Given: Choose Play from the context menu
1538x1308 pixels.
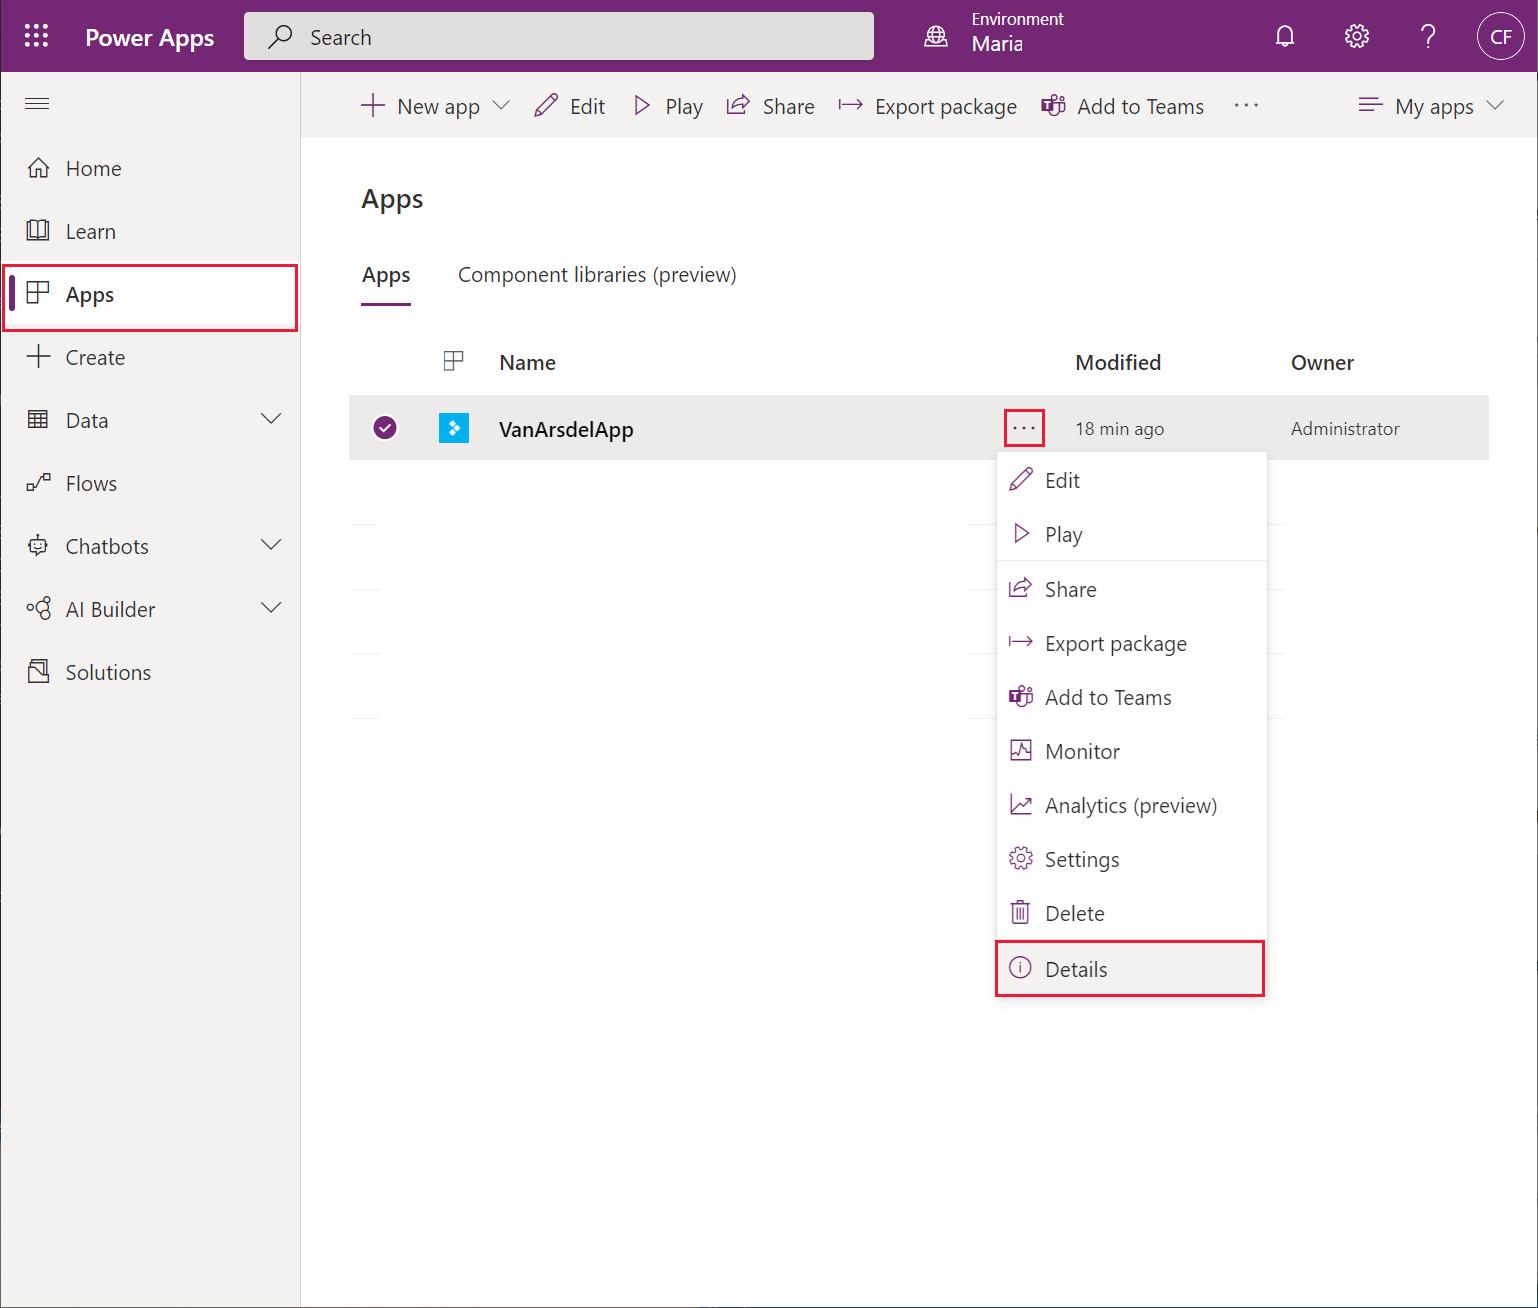Looking at the screenshot, I should click(1131, 534).
